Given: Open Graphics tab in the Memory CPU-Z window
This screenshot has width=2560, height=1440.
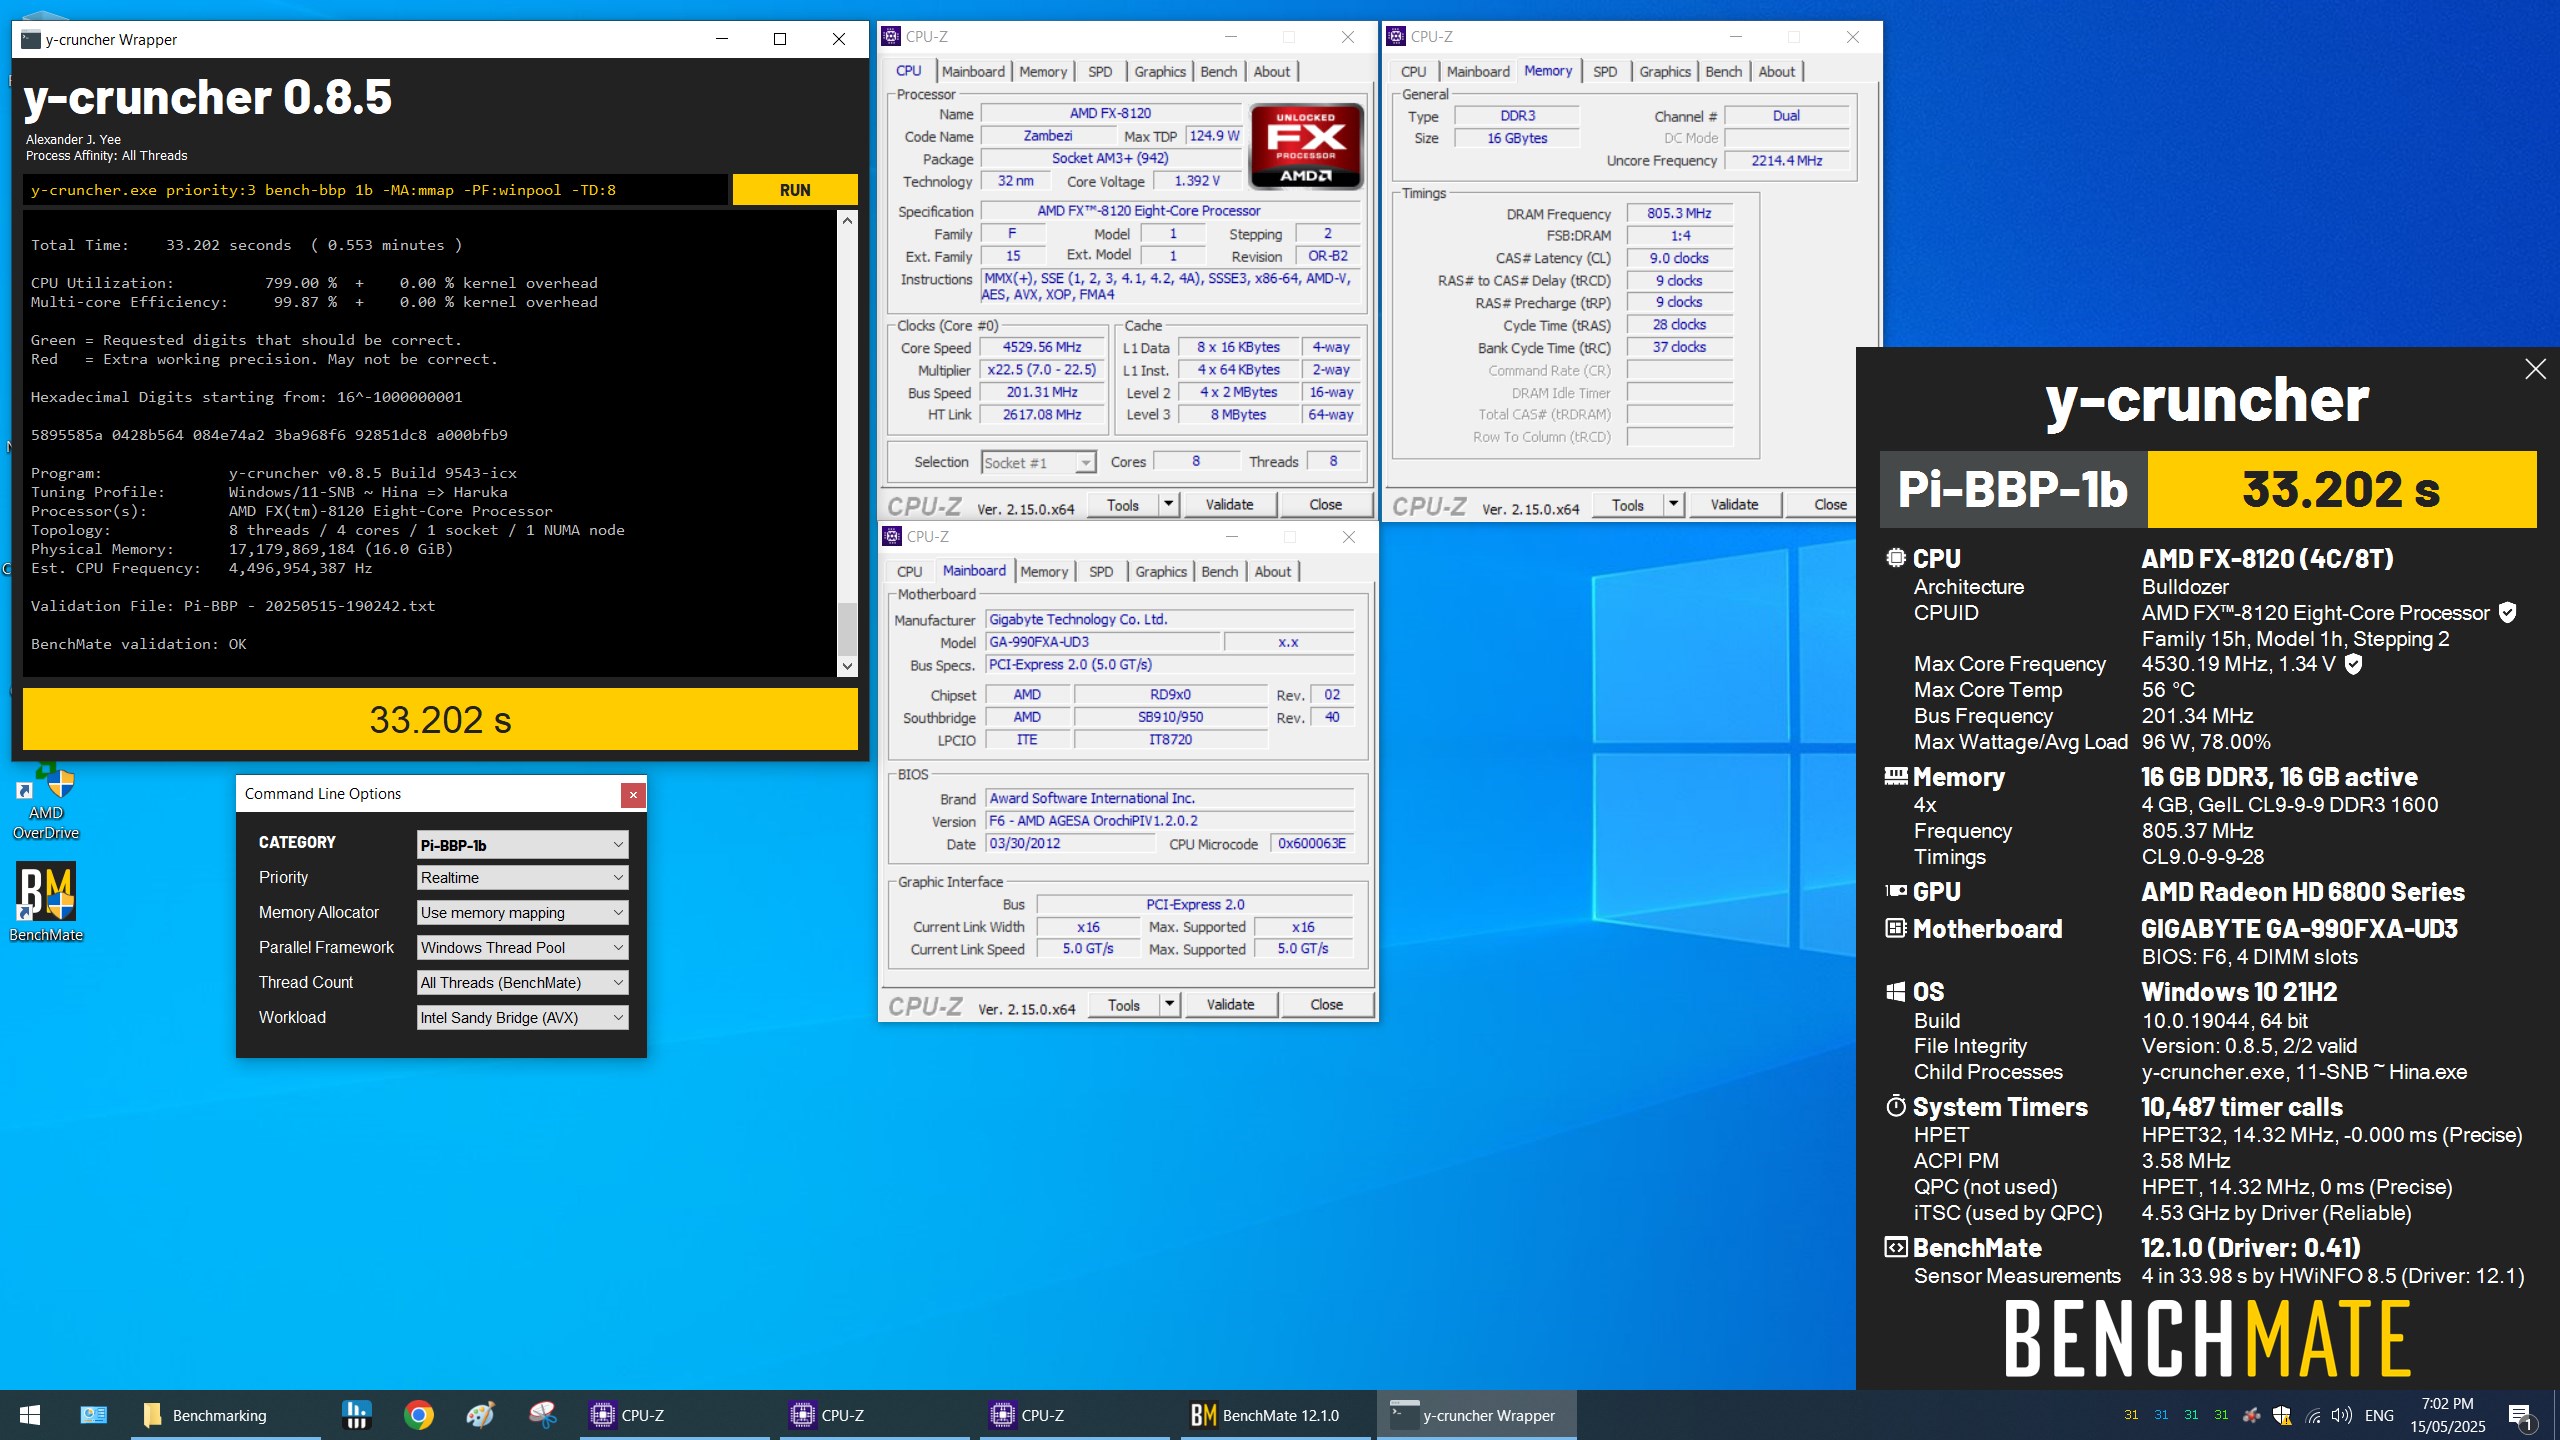Looking at the screenshot, I should tap(1665, 71).
